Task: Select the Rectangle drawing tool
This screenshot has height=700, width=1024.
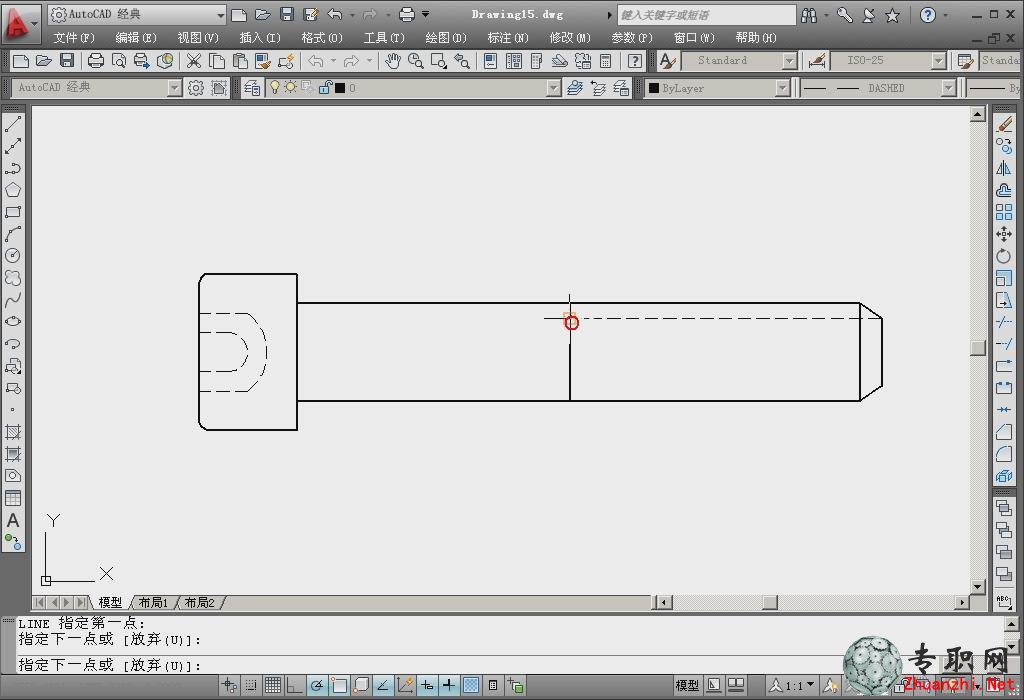Action: point(13,212)
